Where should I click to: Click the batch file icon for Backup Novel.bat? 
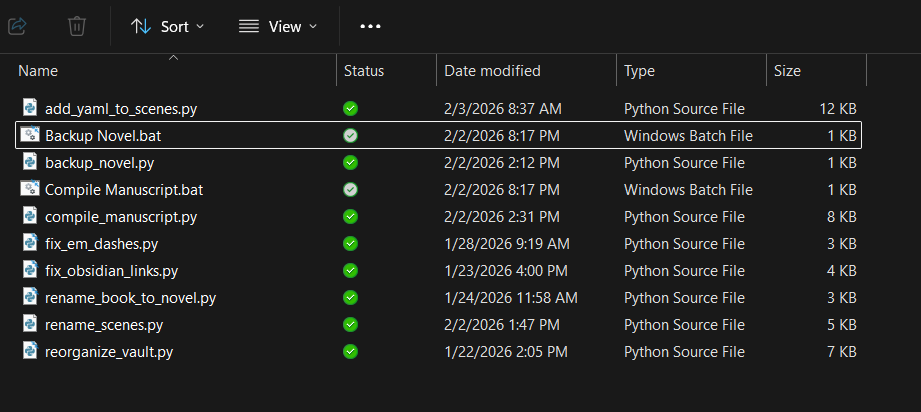click(30, 135)
